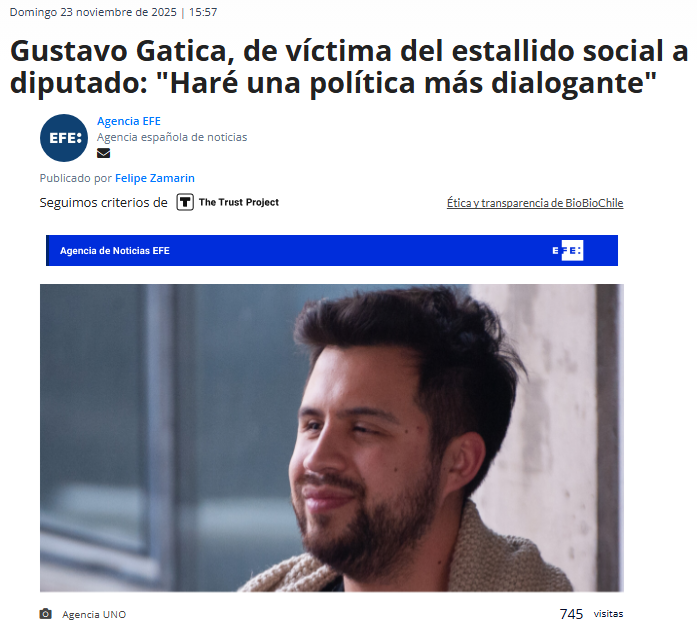Click The Trust Project T logo icon
This screenshot has height=634, width=697.
[185, 202]
